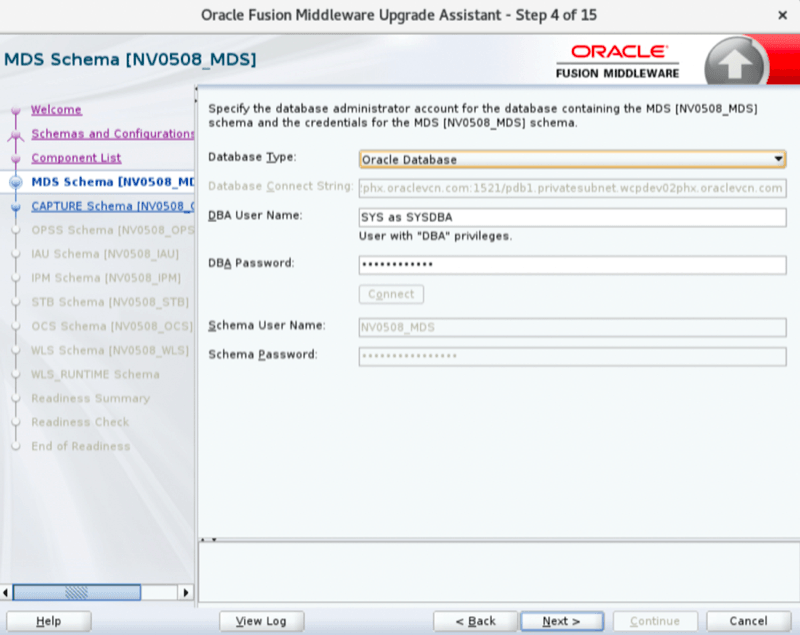Click the horizontal scrollbar thumb in navigation pane

coord(77,592)
